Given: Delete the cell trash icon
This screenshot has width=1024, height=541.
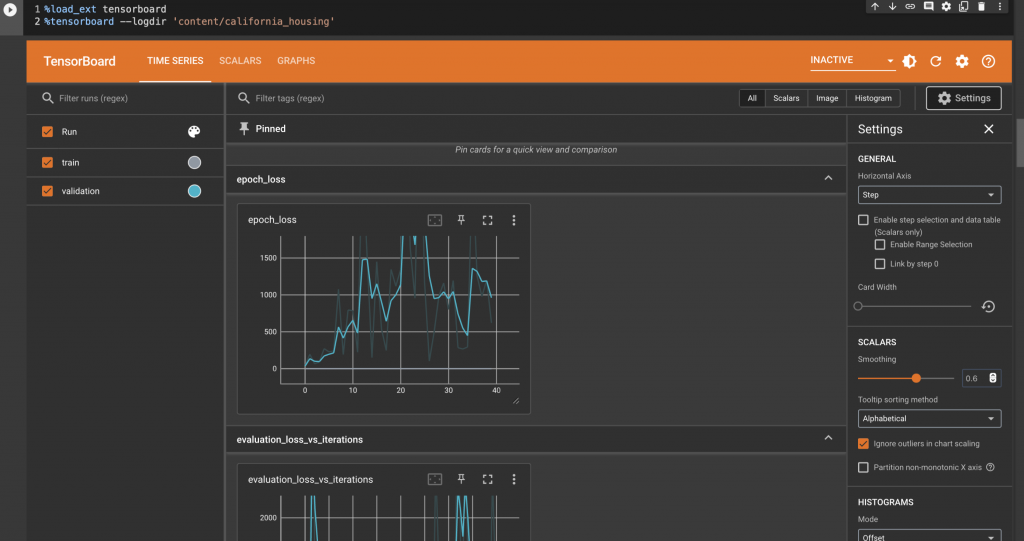Looking at the screenshot, I should click(981, 7).
